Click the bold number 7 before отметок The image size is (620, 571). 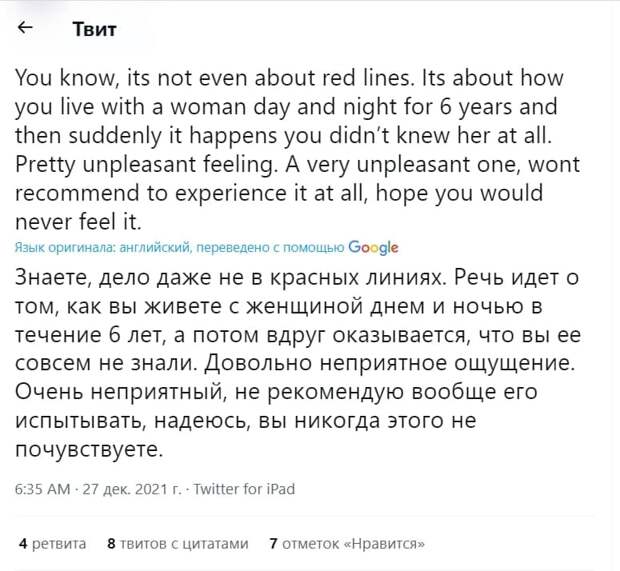(x=273, y=543)
